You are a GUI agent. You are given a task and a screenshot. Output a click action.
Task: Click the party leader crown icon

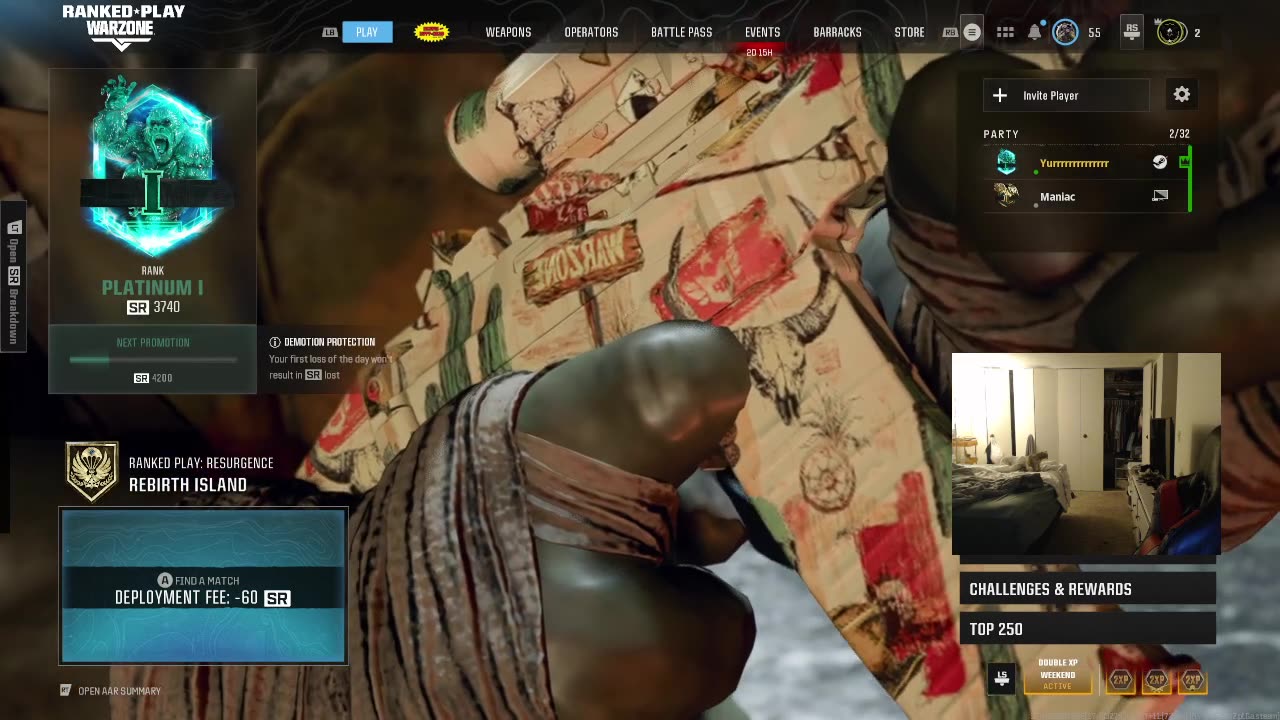click(1184, 162)
